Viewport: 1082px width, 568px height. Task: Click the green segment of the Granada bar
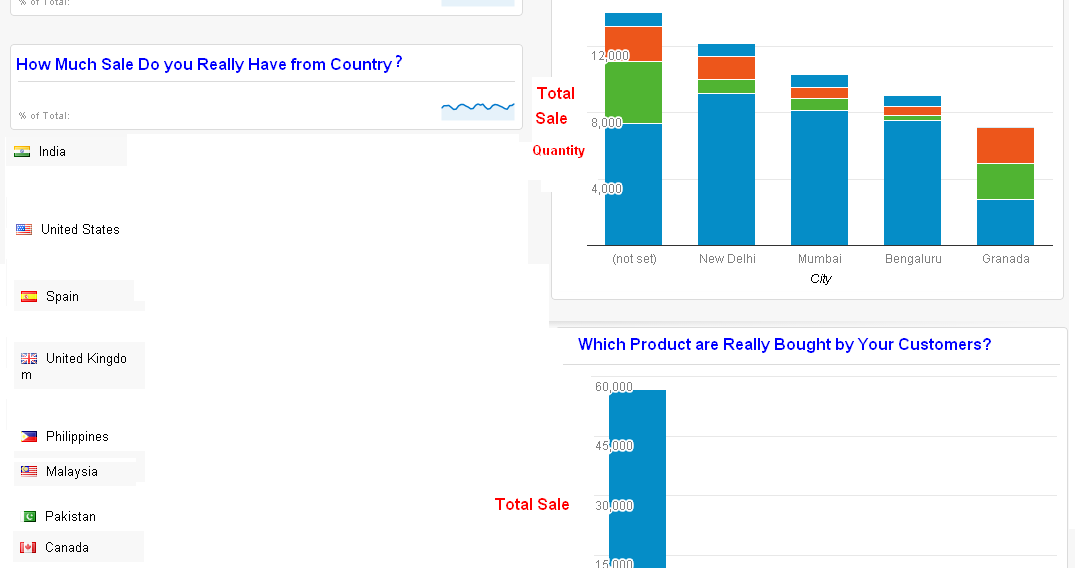(x=1005, y=182)
